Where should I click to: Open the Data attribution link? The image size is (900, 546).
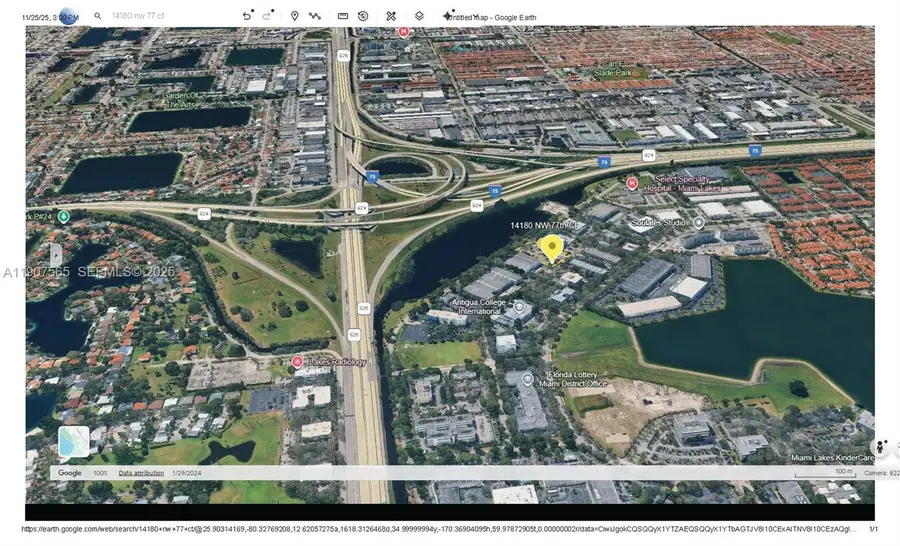(141, 472)
